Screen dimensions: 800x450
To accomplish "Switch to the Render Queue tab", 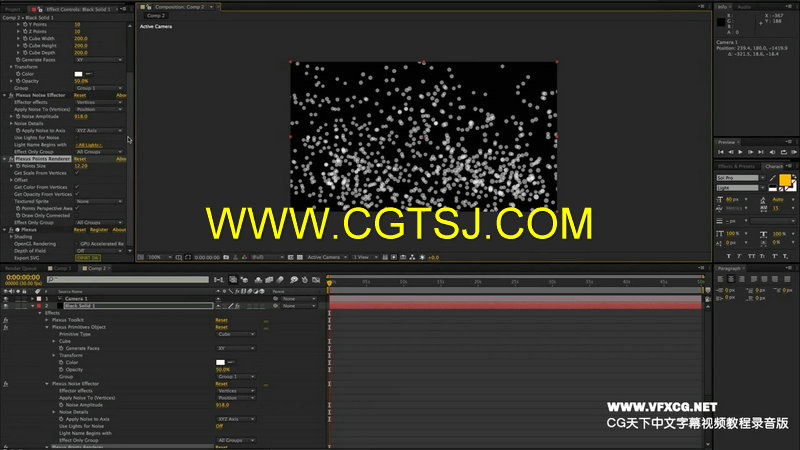I will tap(21, 268).
